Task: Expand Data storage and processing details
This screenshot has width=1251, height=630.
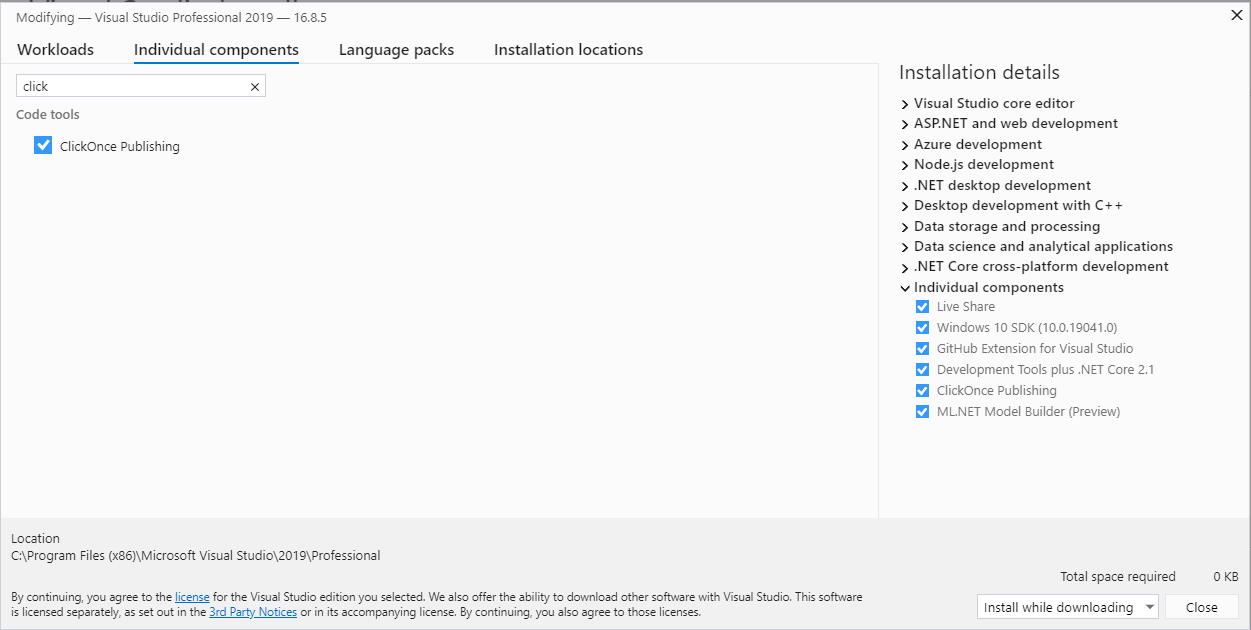Action: point(905,227)
